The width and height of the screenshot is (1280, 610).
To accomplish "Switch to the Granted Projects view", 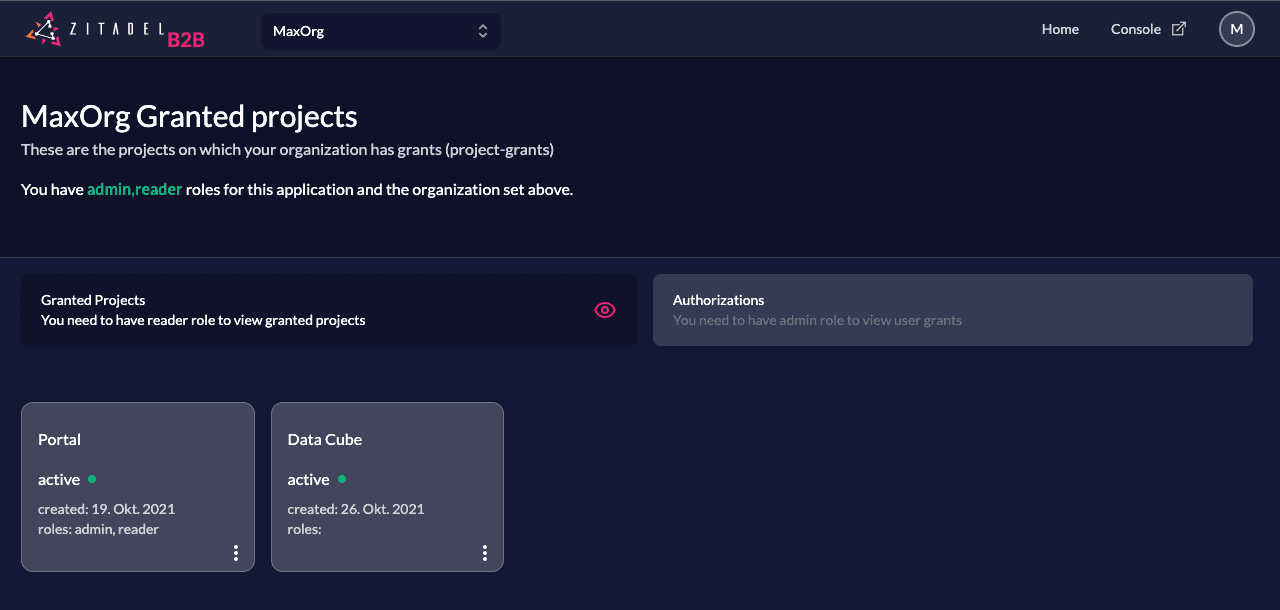I will [x=300, y=310].
